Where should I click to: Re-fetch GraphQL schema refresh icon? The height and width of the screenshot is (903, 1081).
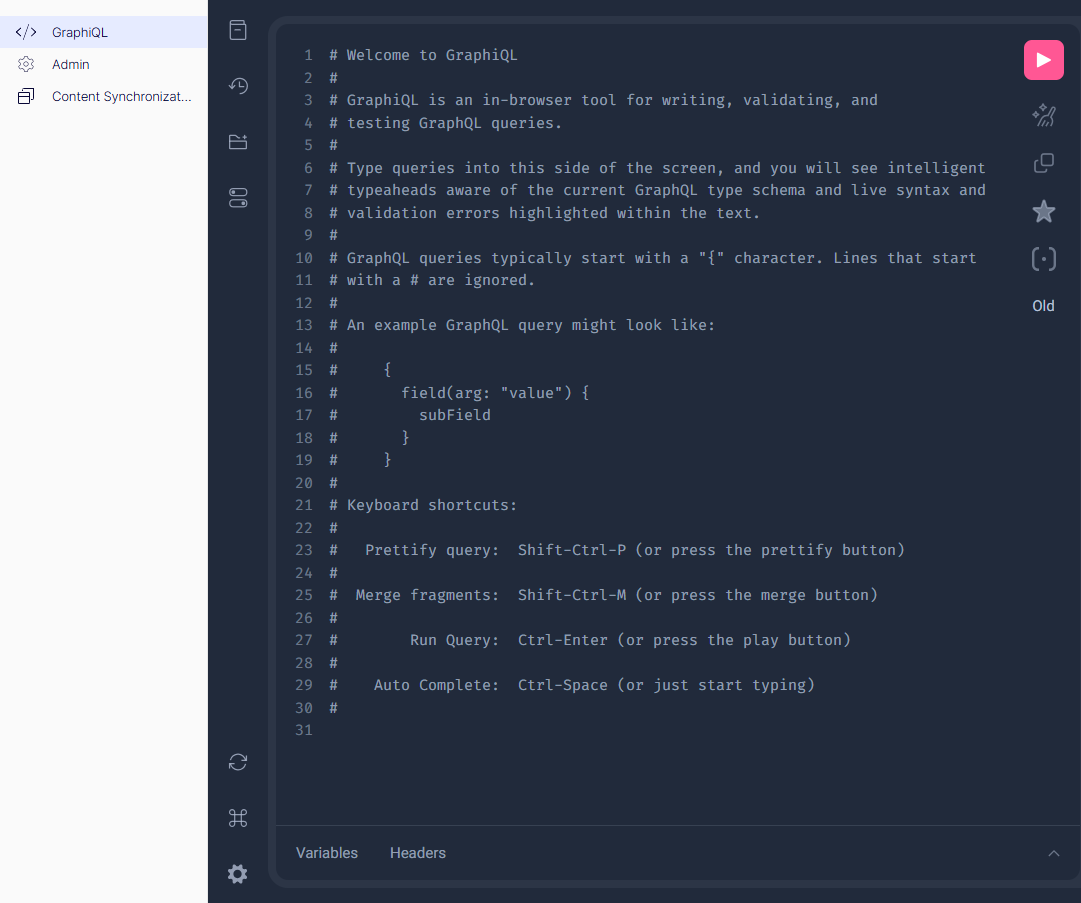238,762
